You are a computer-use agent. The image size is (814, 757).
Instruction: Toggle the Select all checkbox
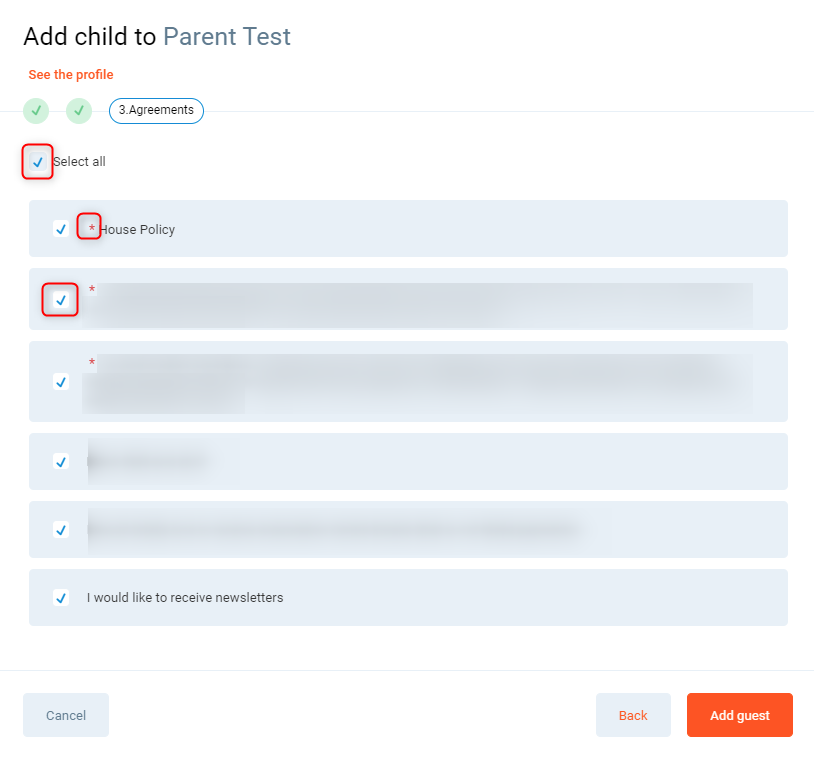point(37,162)
